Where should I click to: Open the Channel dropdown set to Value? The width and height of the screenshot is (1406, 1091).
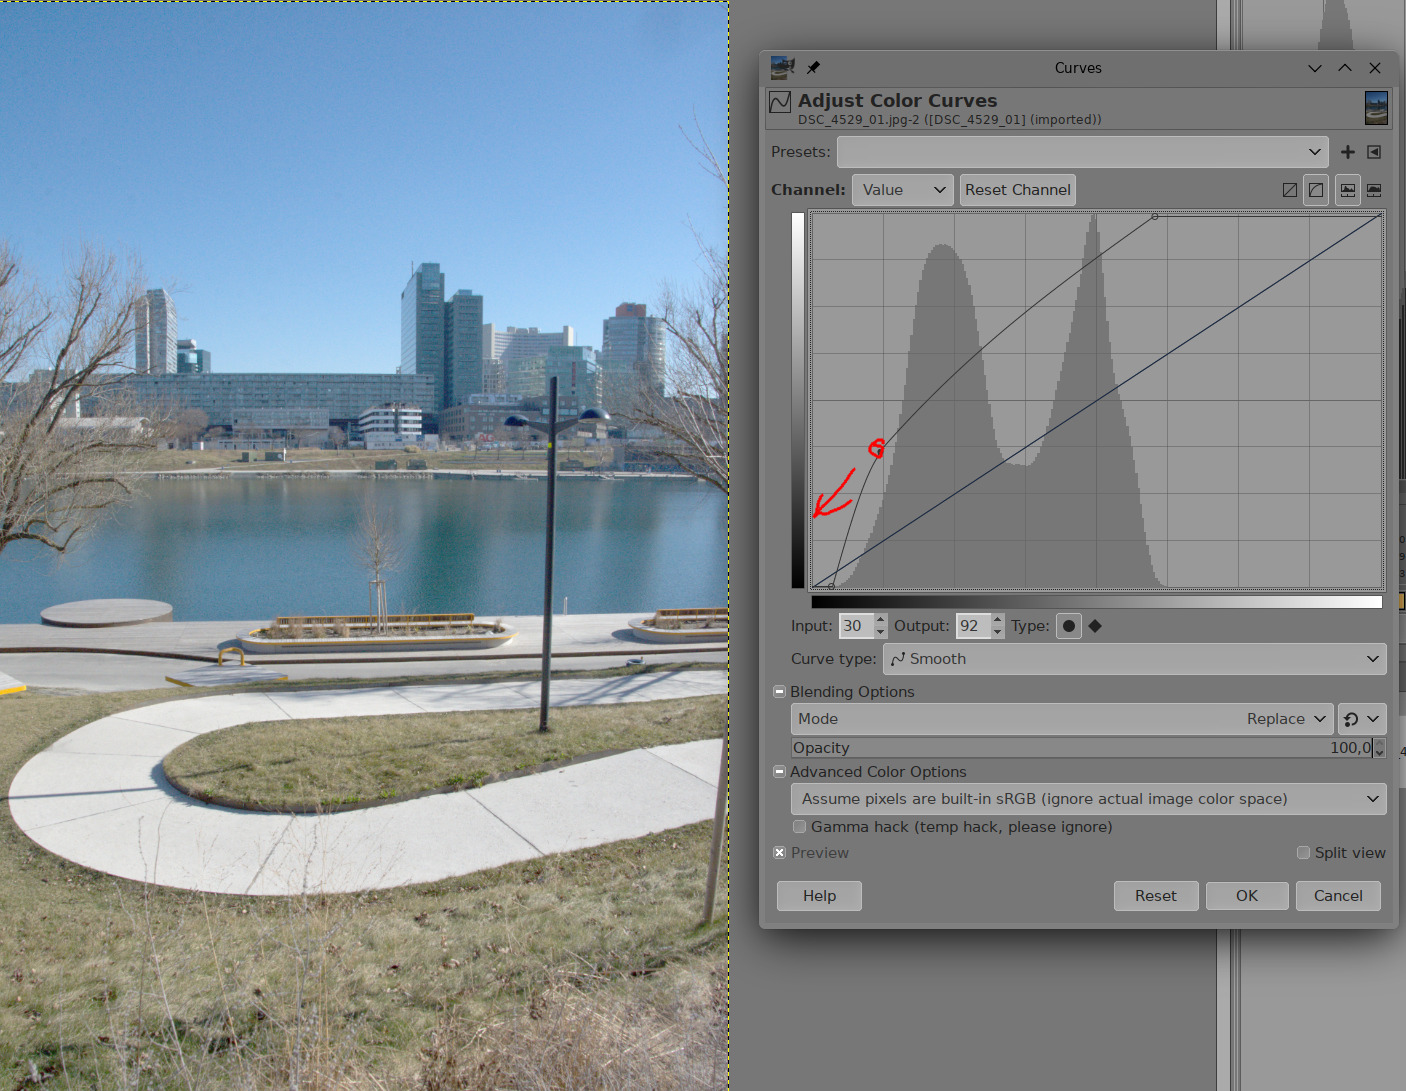click(x=902, y=190)
